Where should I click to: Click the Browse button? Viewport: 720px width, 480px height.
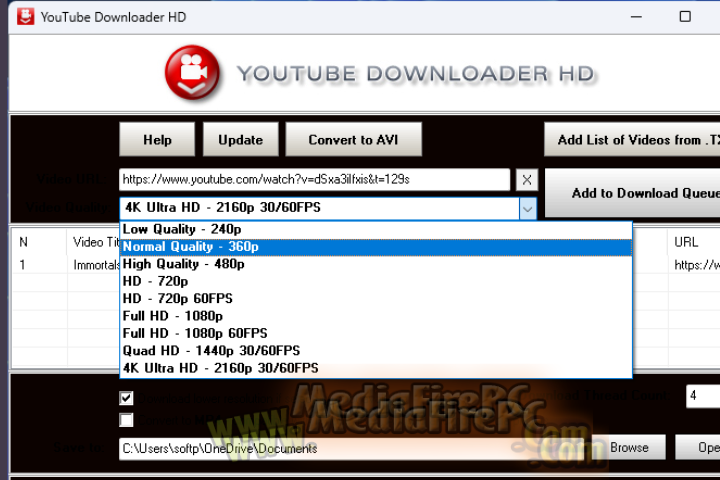pos(629,447)
